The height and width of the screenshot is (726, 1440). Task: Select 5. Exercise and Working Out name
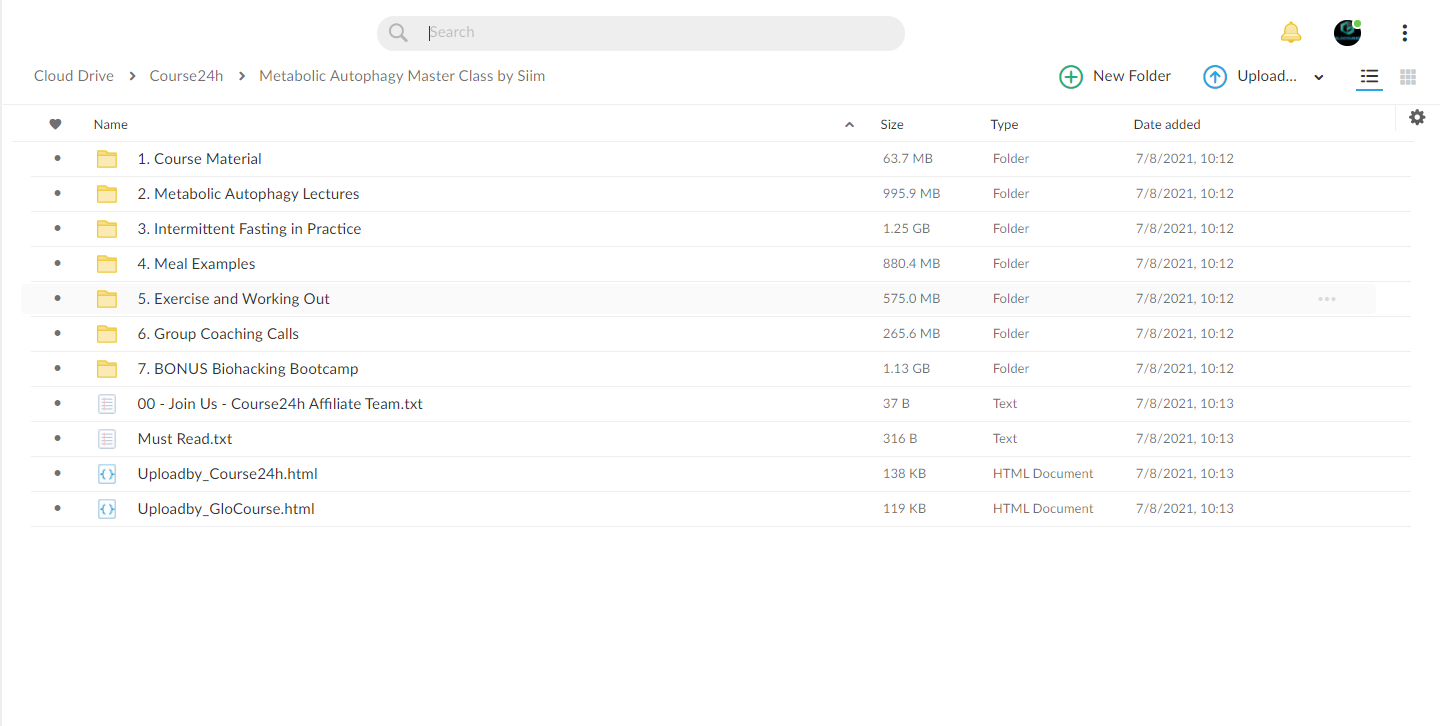pos(234,299)
